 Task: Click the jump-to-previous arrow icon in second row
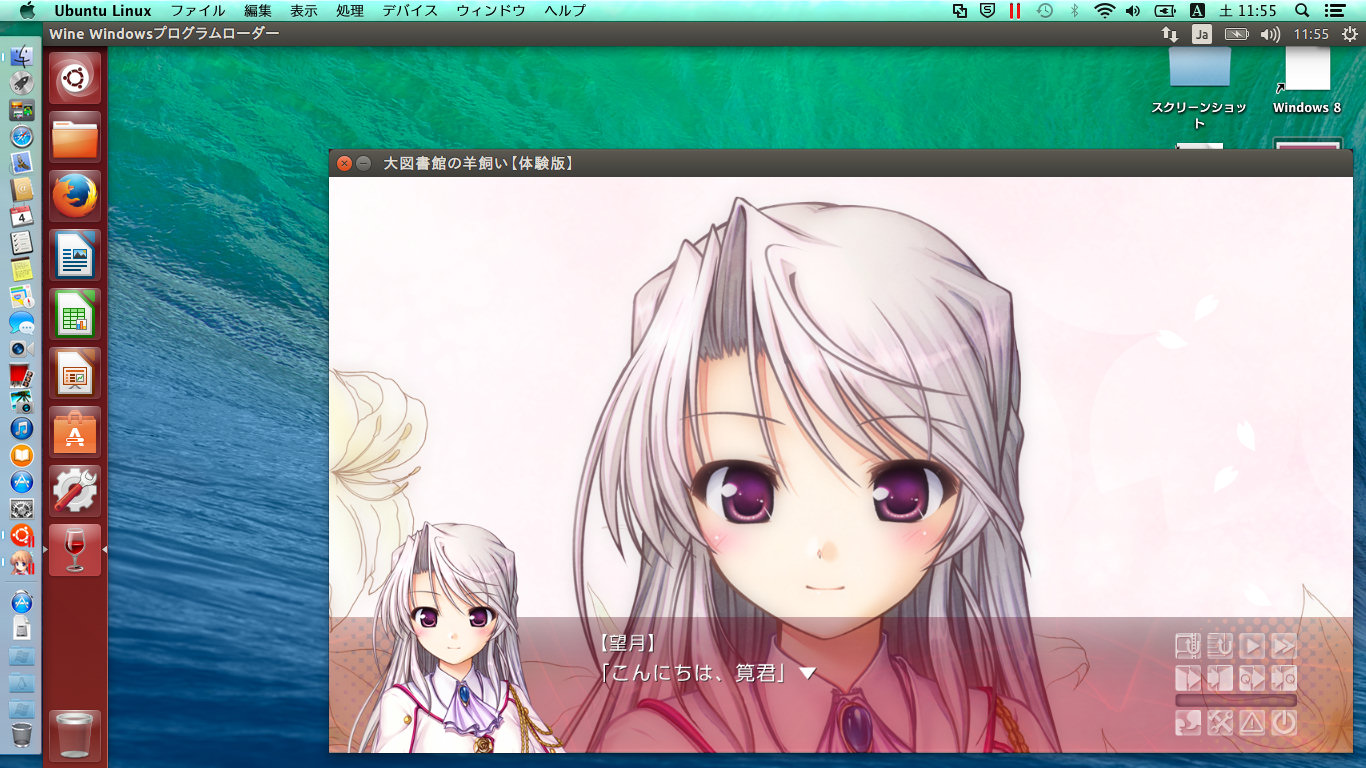click(x=1220, y=678)
